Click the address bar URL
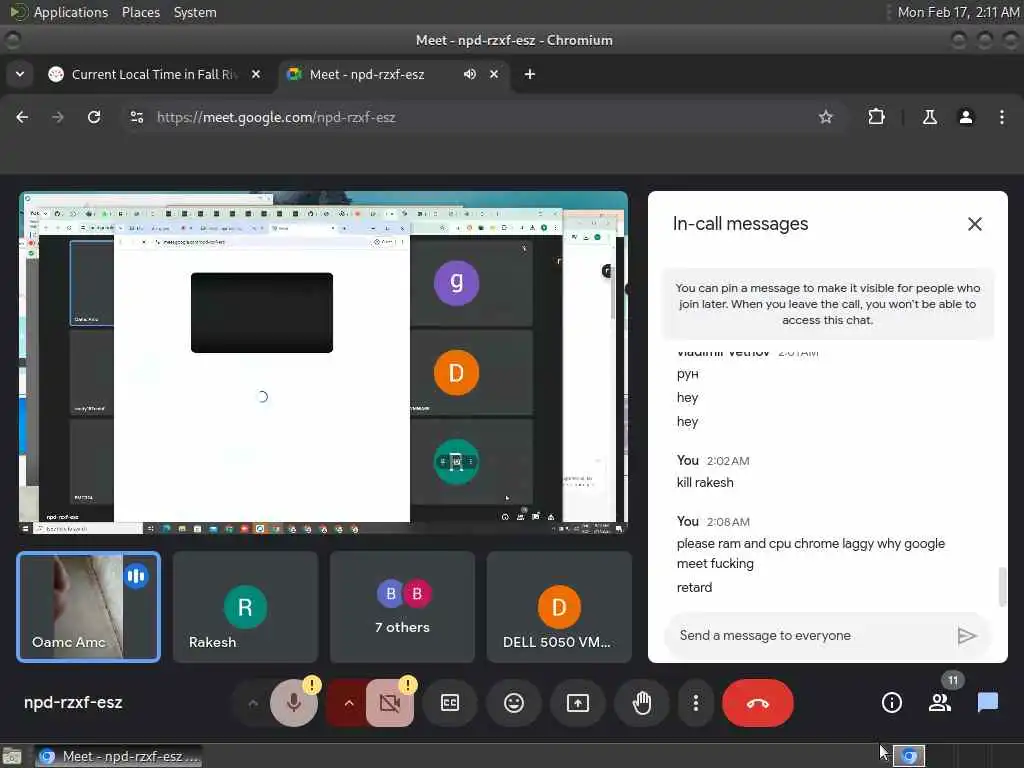The height and width of the screenshot is (768, 1024). click(276, 118)
